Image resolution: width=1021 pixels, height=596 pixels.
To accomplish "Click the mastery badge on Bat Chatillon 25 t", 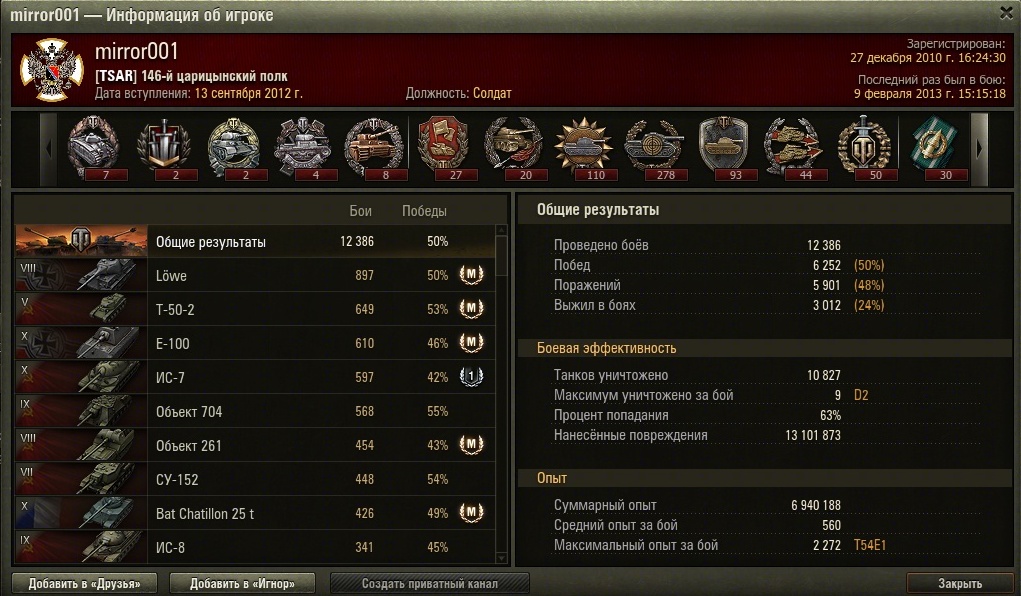I will coord(471,513).
